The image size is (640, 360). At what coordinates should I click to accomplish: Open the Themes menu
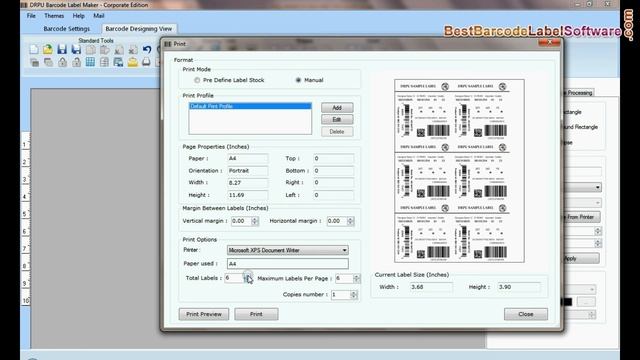pos(54,16)
